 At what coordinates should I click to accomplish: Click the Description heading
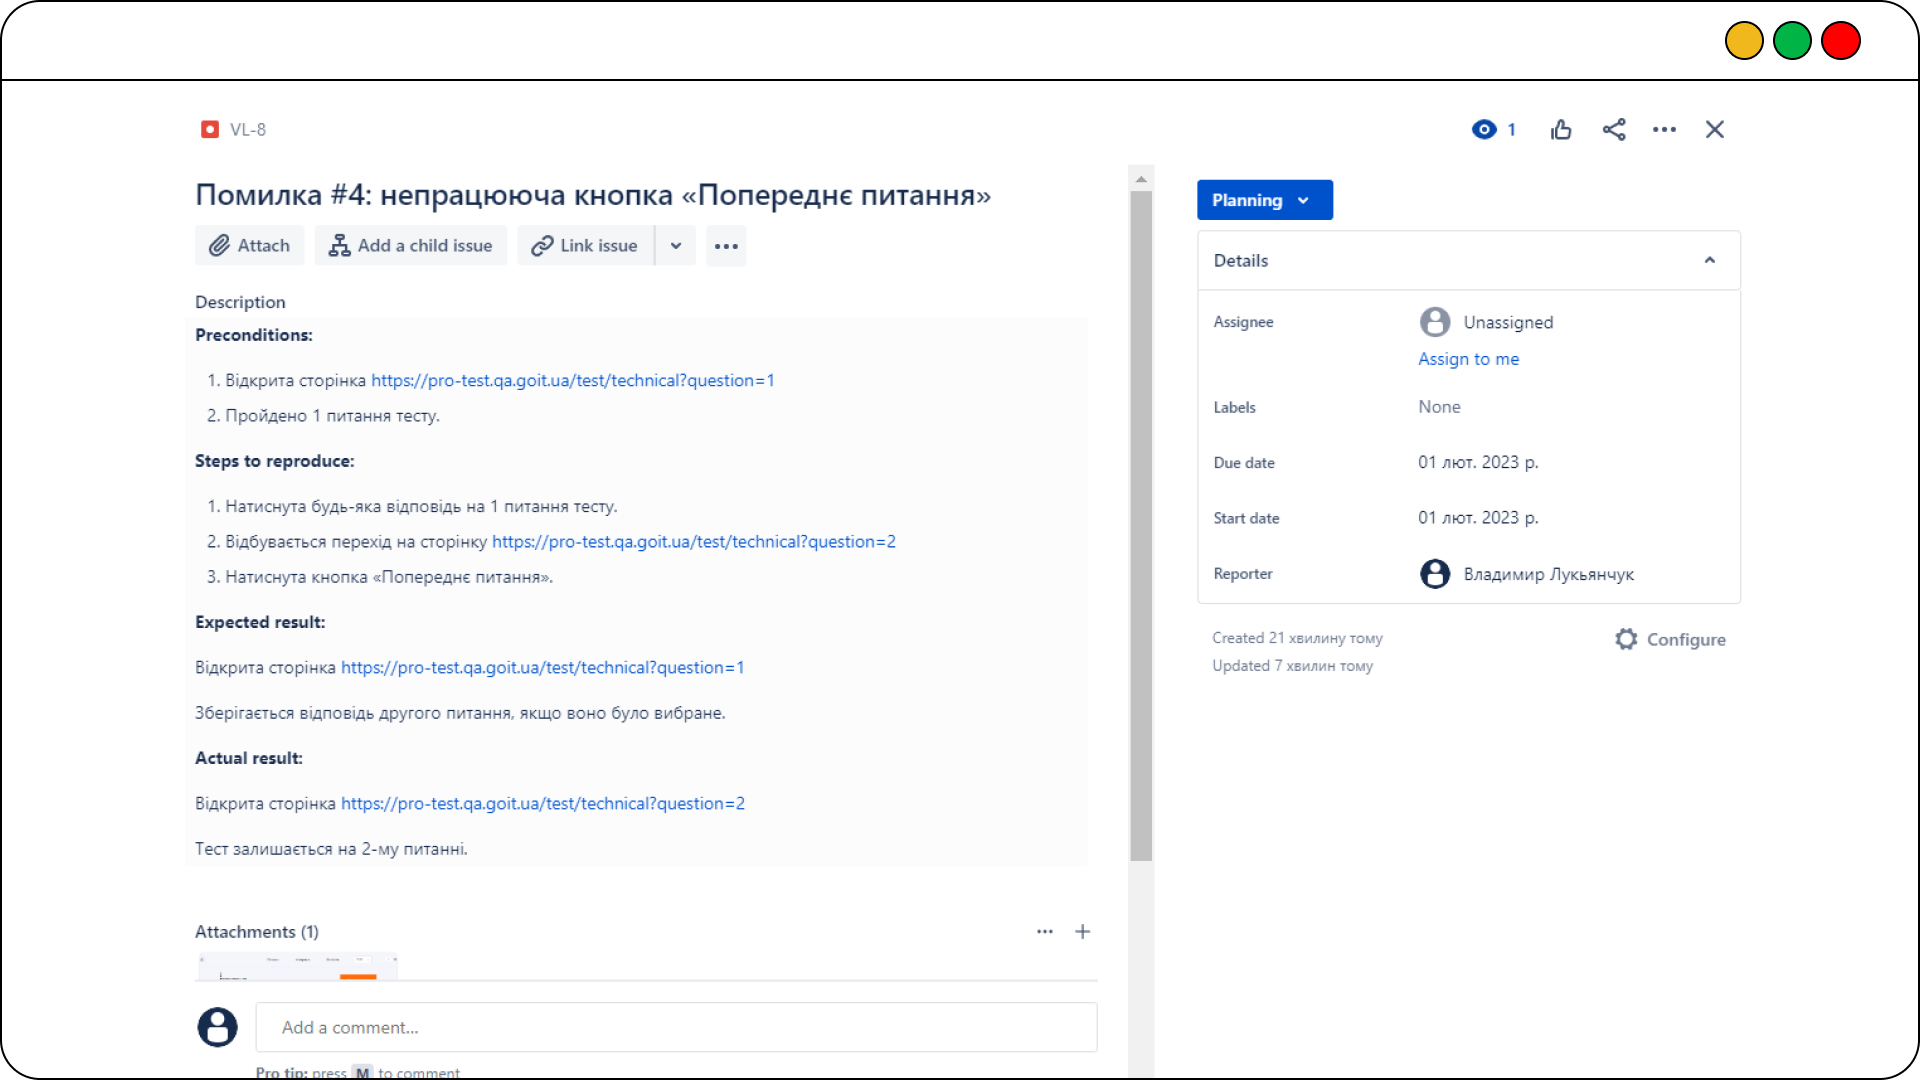[240, 302]
